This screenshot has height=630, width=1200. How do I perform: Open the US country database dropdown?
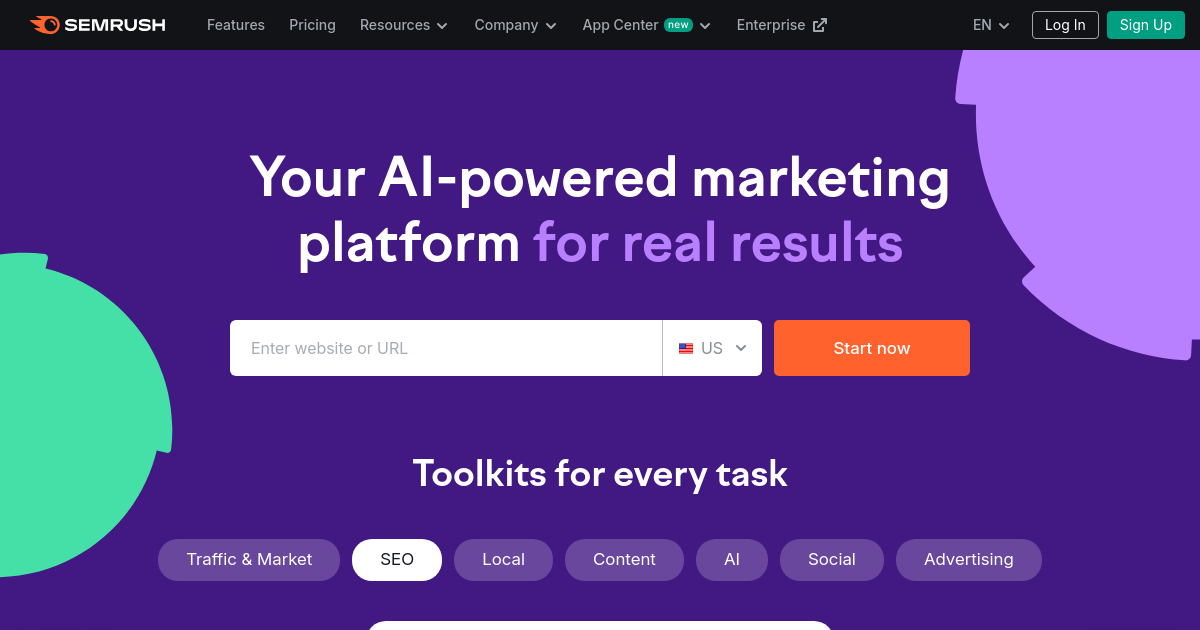tap(712, 348)
